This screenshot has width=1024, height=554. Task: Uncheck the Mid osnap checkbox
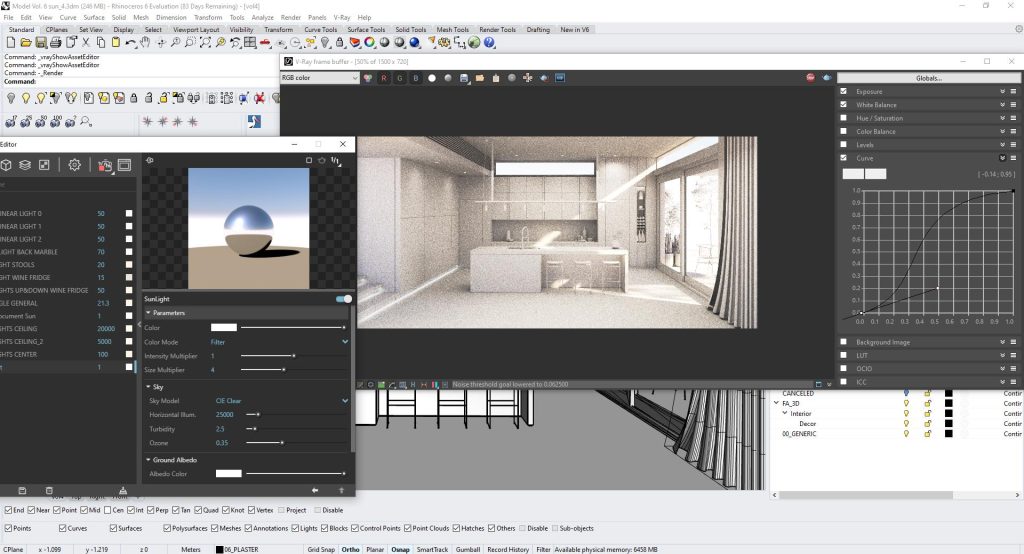pos(82,510)
